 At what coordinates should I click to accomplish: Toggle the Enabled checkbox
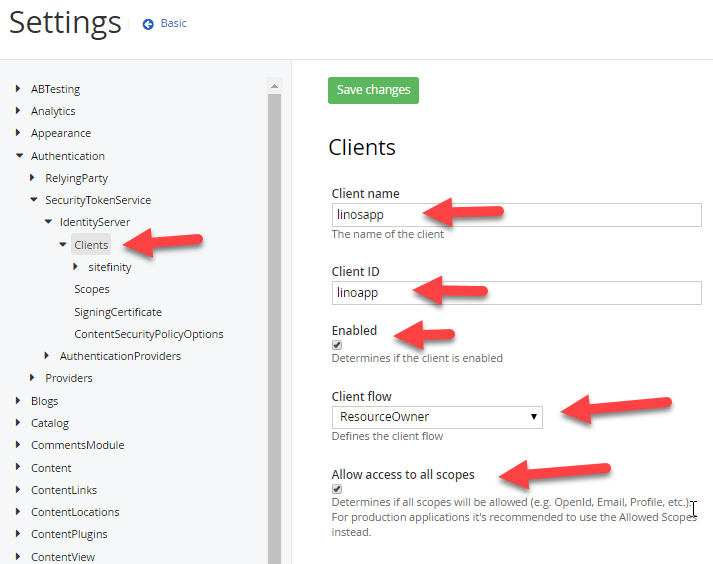pyautogui.click(x=337, y=345)
